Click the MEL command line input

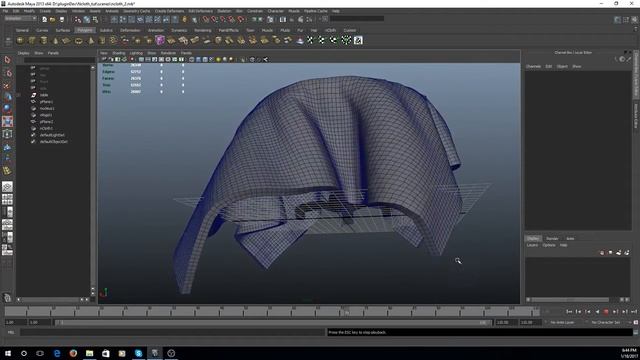pyautogui.click(x=172, y=332)
